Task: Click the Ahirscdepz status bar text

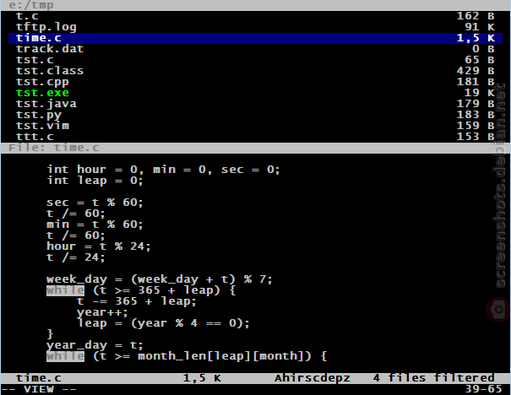Action: 312,378
